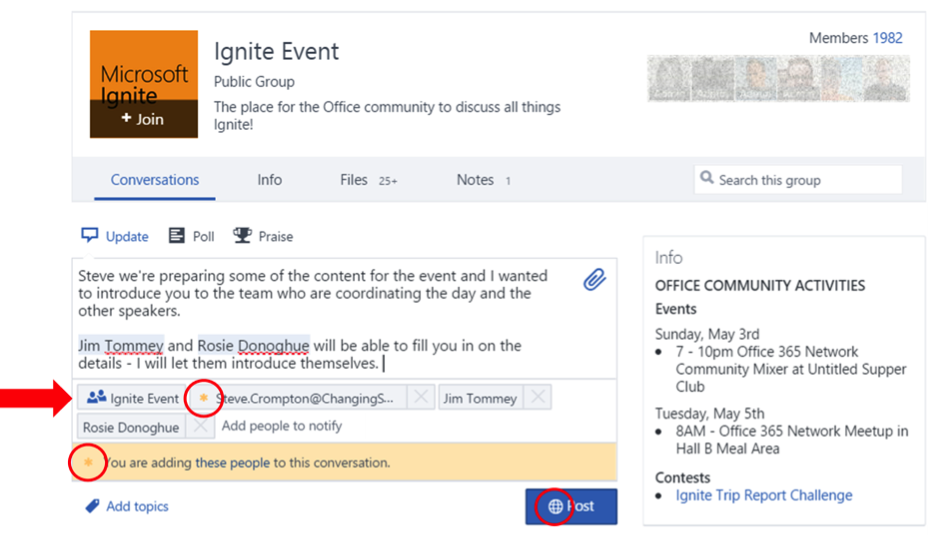Screen dimensions: 941x536
Task: Click the Search this group field
Action: 798,179
